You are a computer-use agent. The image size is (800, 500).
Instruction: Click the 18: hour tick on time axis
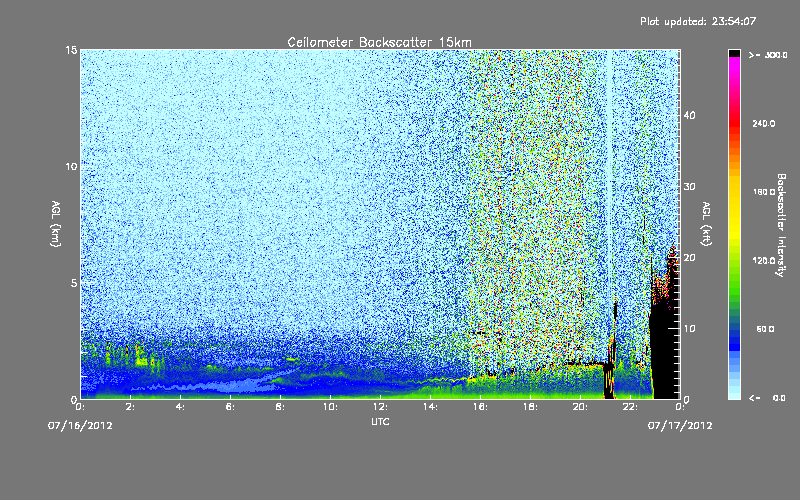pos(531,407)
